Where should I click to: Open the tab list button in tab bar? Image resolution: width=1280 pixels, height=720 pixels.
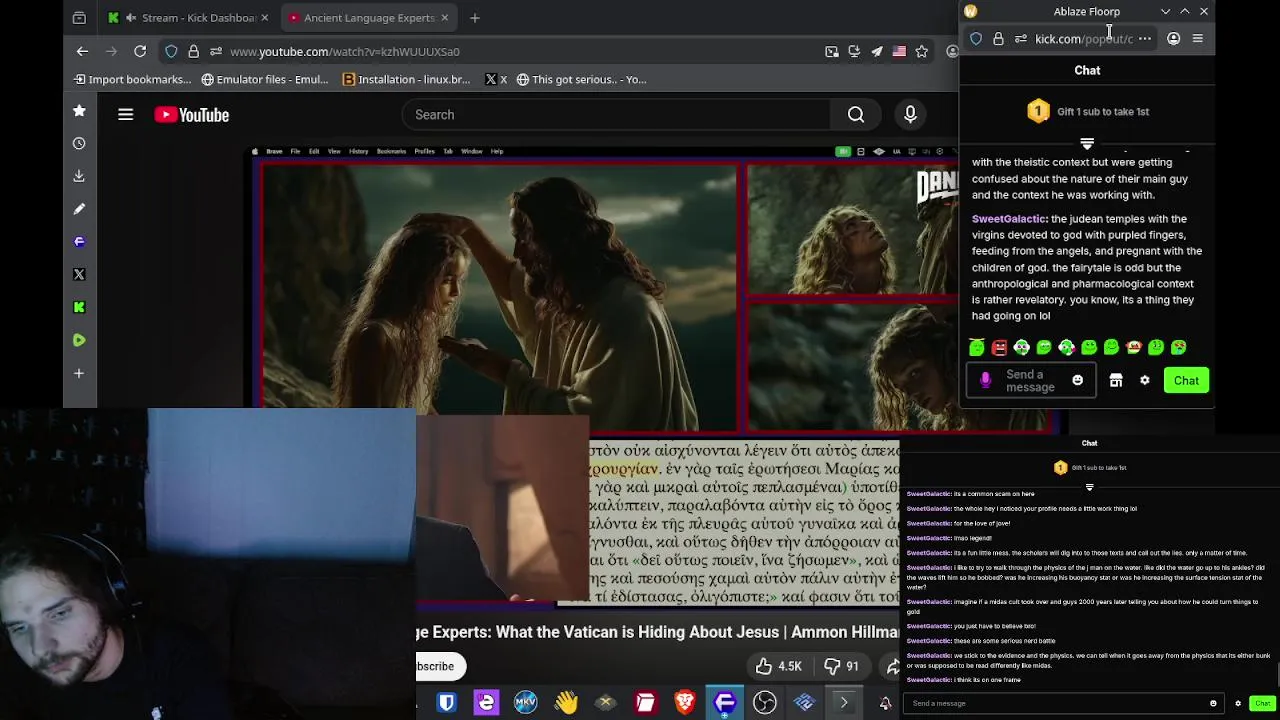(x=79, y=17)
